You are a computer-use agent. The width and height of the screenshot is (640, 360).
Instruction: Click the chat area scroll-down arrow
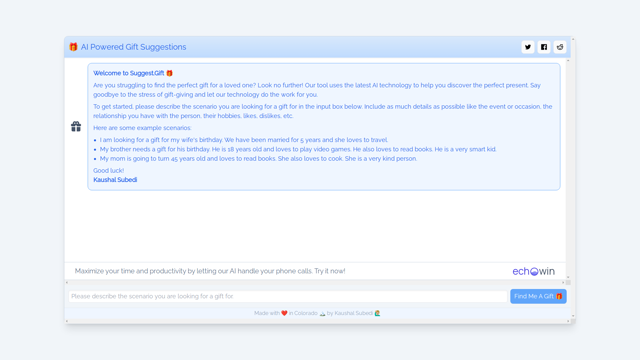(568, 277)
